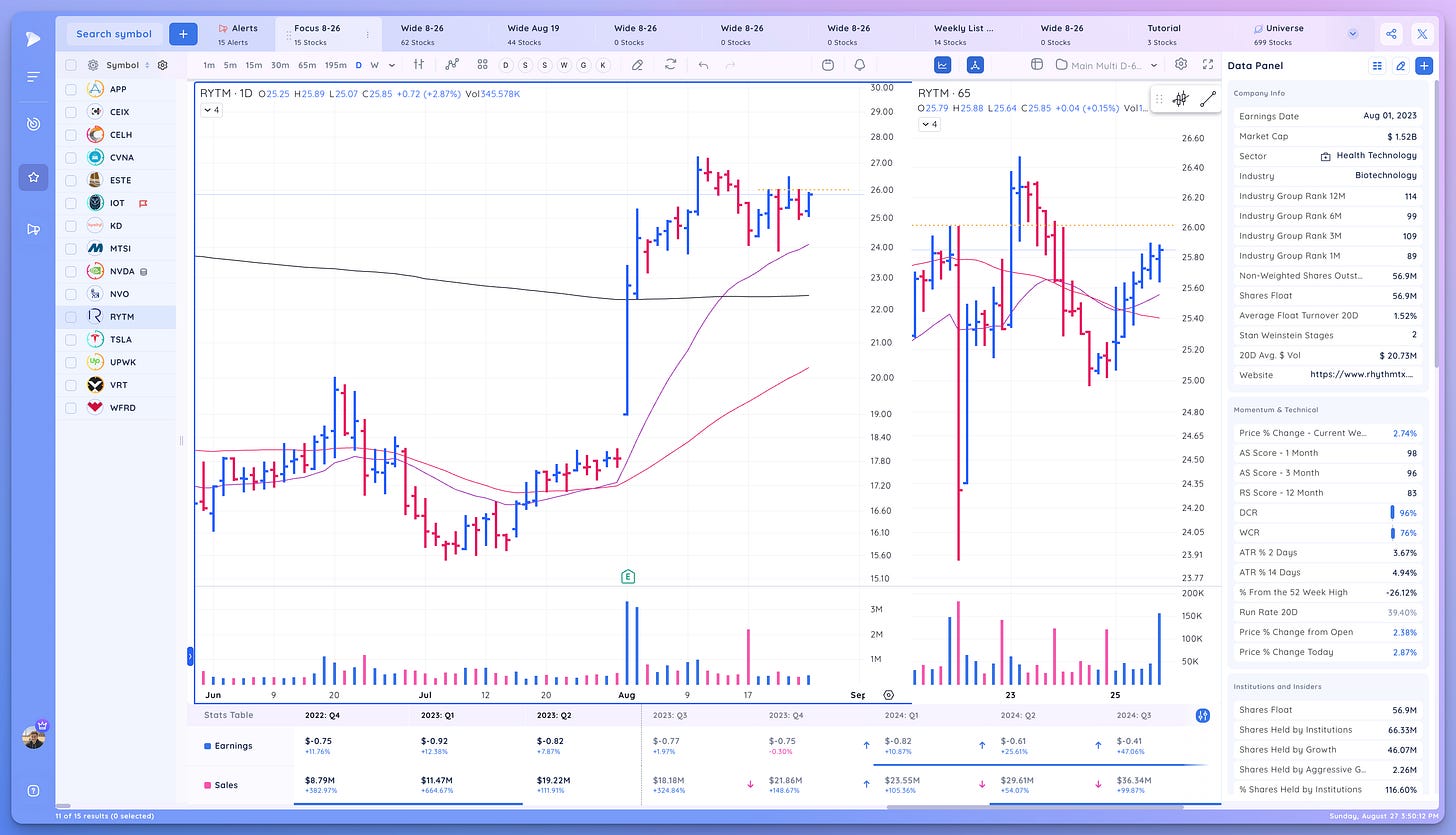Screen dimensions: 1456x835
Task: Open the calendar icon in the chart toolbar
Action: coord(827,64)
